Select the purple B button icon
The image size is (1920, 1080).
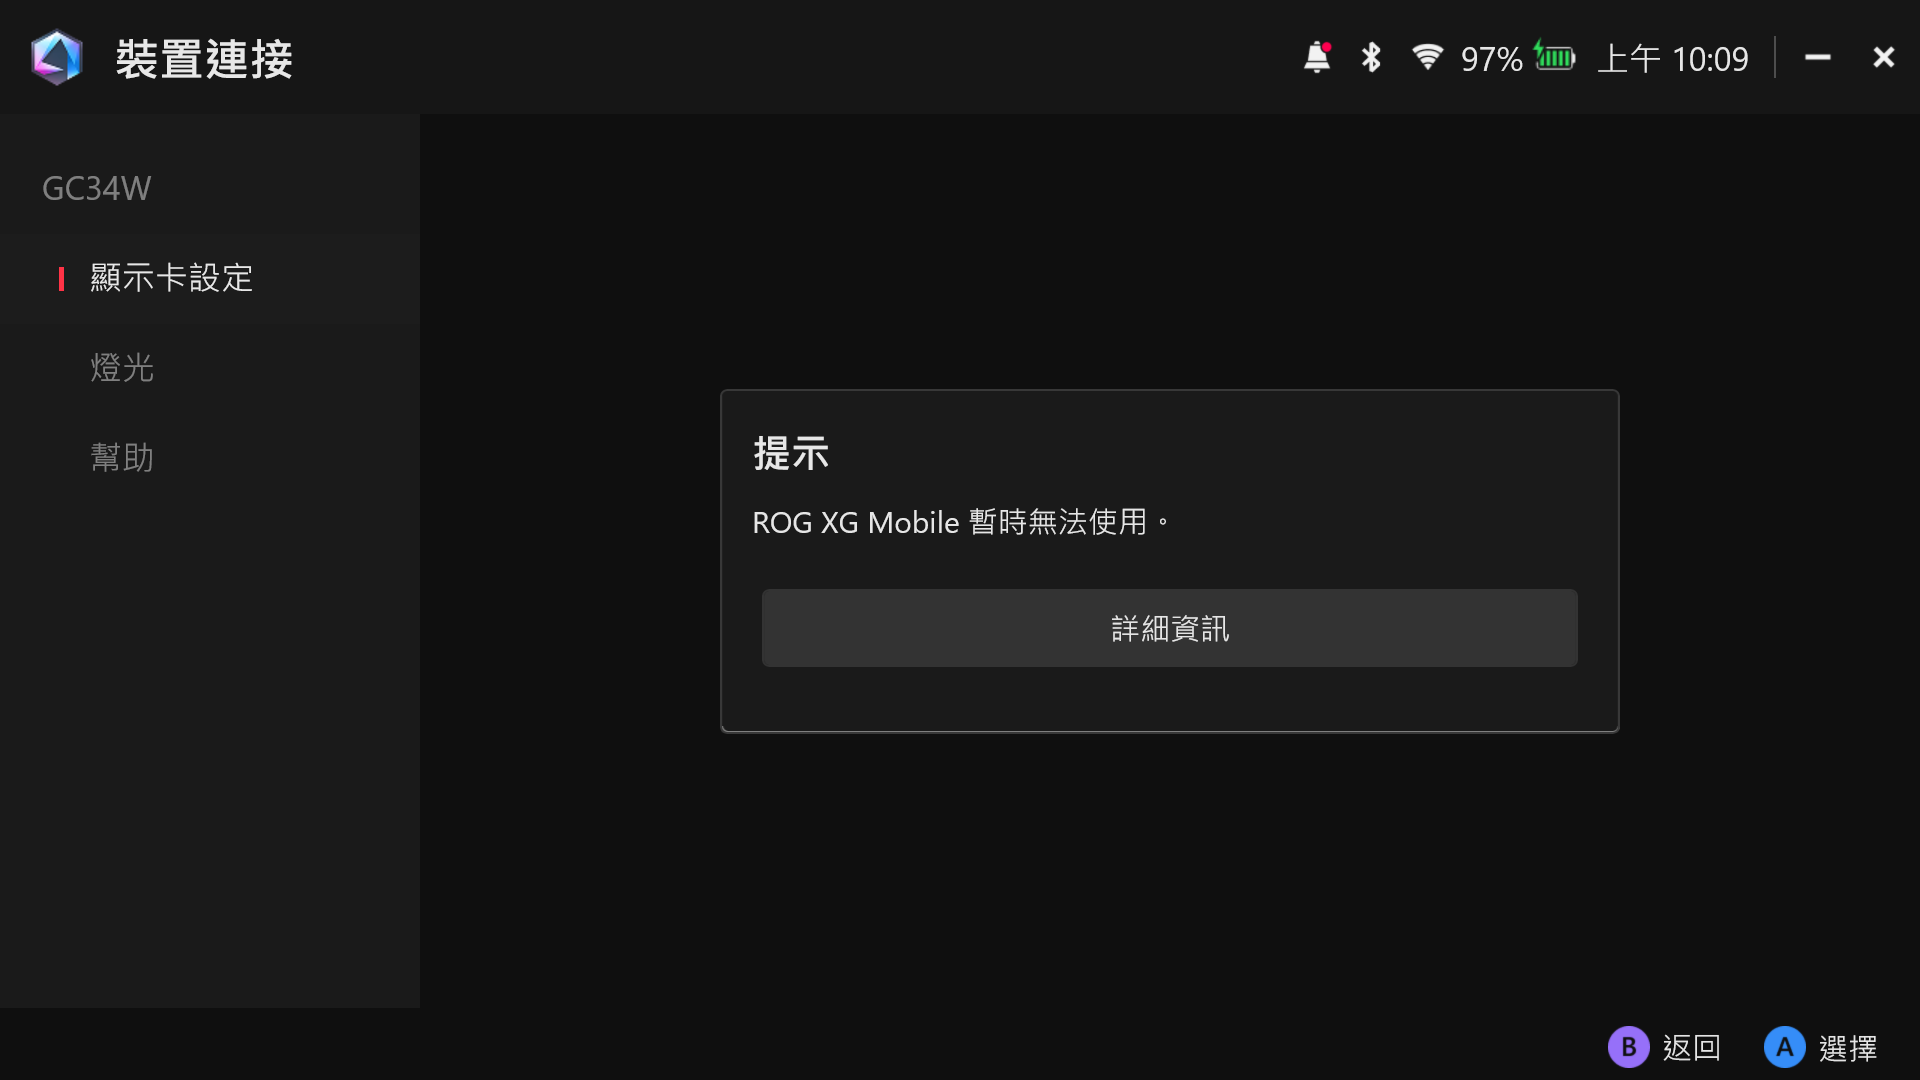pyautogui.click(x=1628, y=1047)
